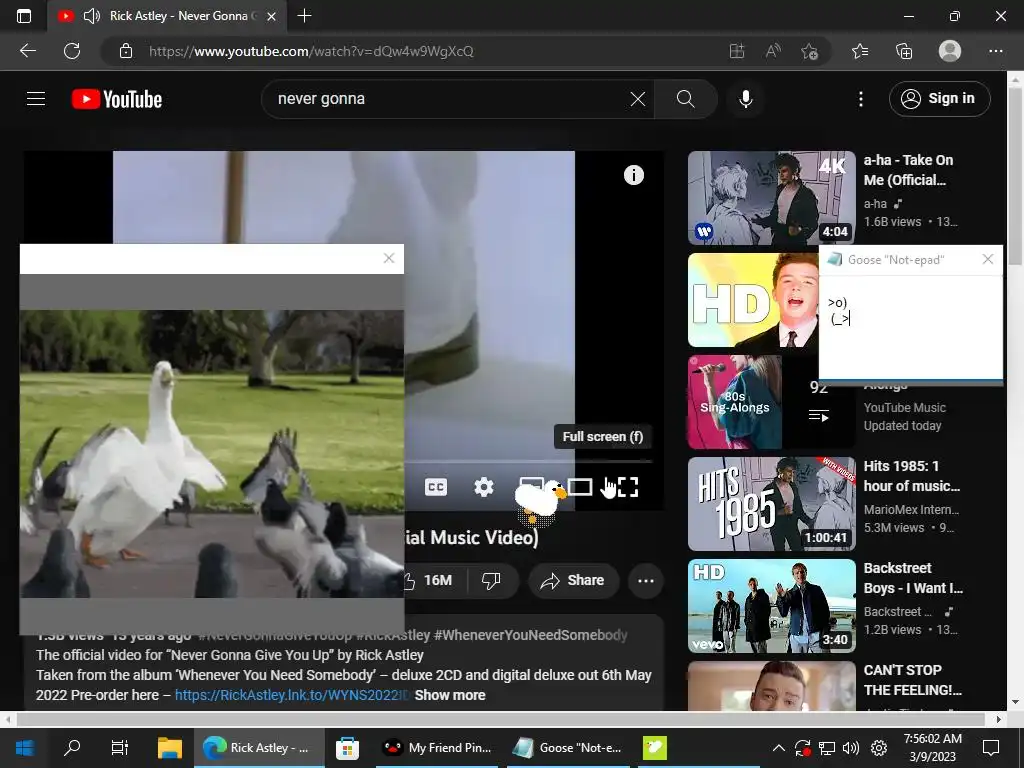1024x768 pixels.
Task: Switch to My Friend Pin... taskbar window
Action: pos(437,748)
